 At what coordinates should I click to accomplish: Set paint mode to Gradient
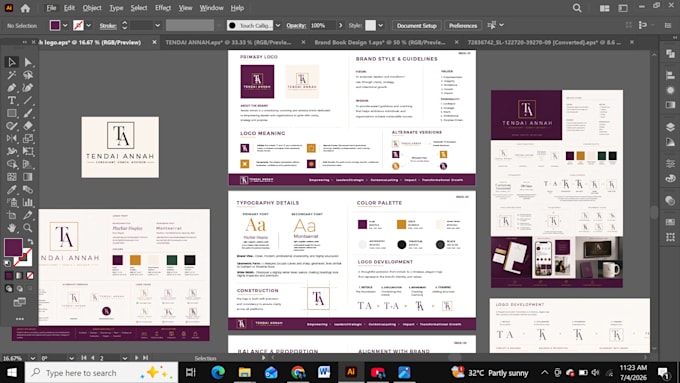20,275
